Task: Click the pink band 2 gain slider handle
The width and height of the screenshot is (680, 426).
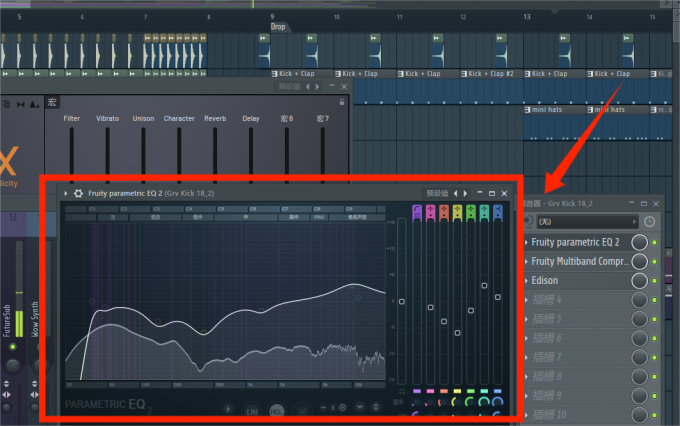Action: click(x=430, y=307)
